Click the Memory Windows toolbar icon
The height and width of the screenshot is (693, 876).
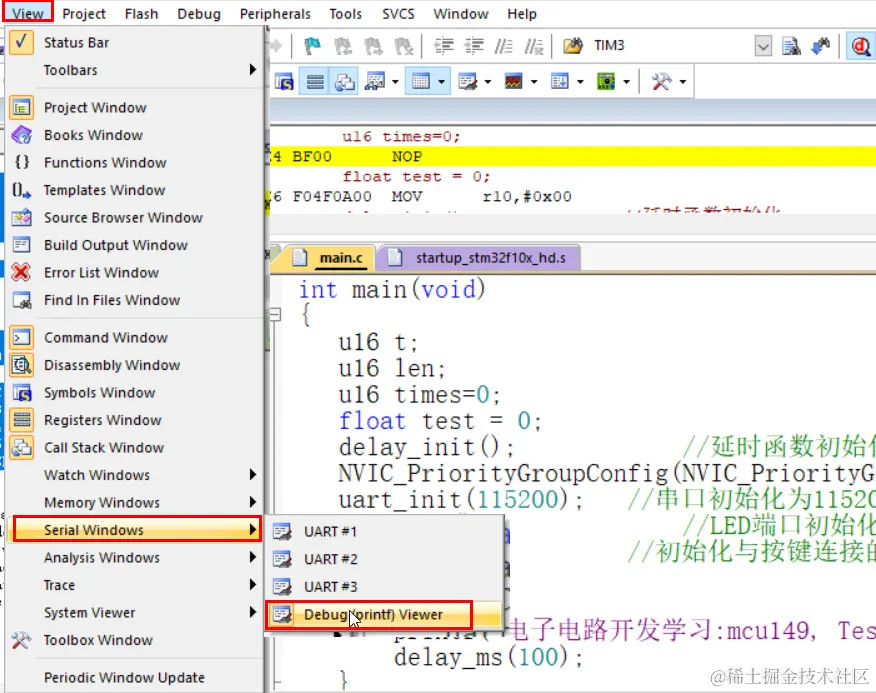click(421, 82)
